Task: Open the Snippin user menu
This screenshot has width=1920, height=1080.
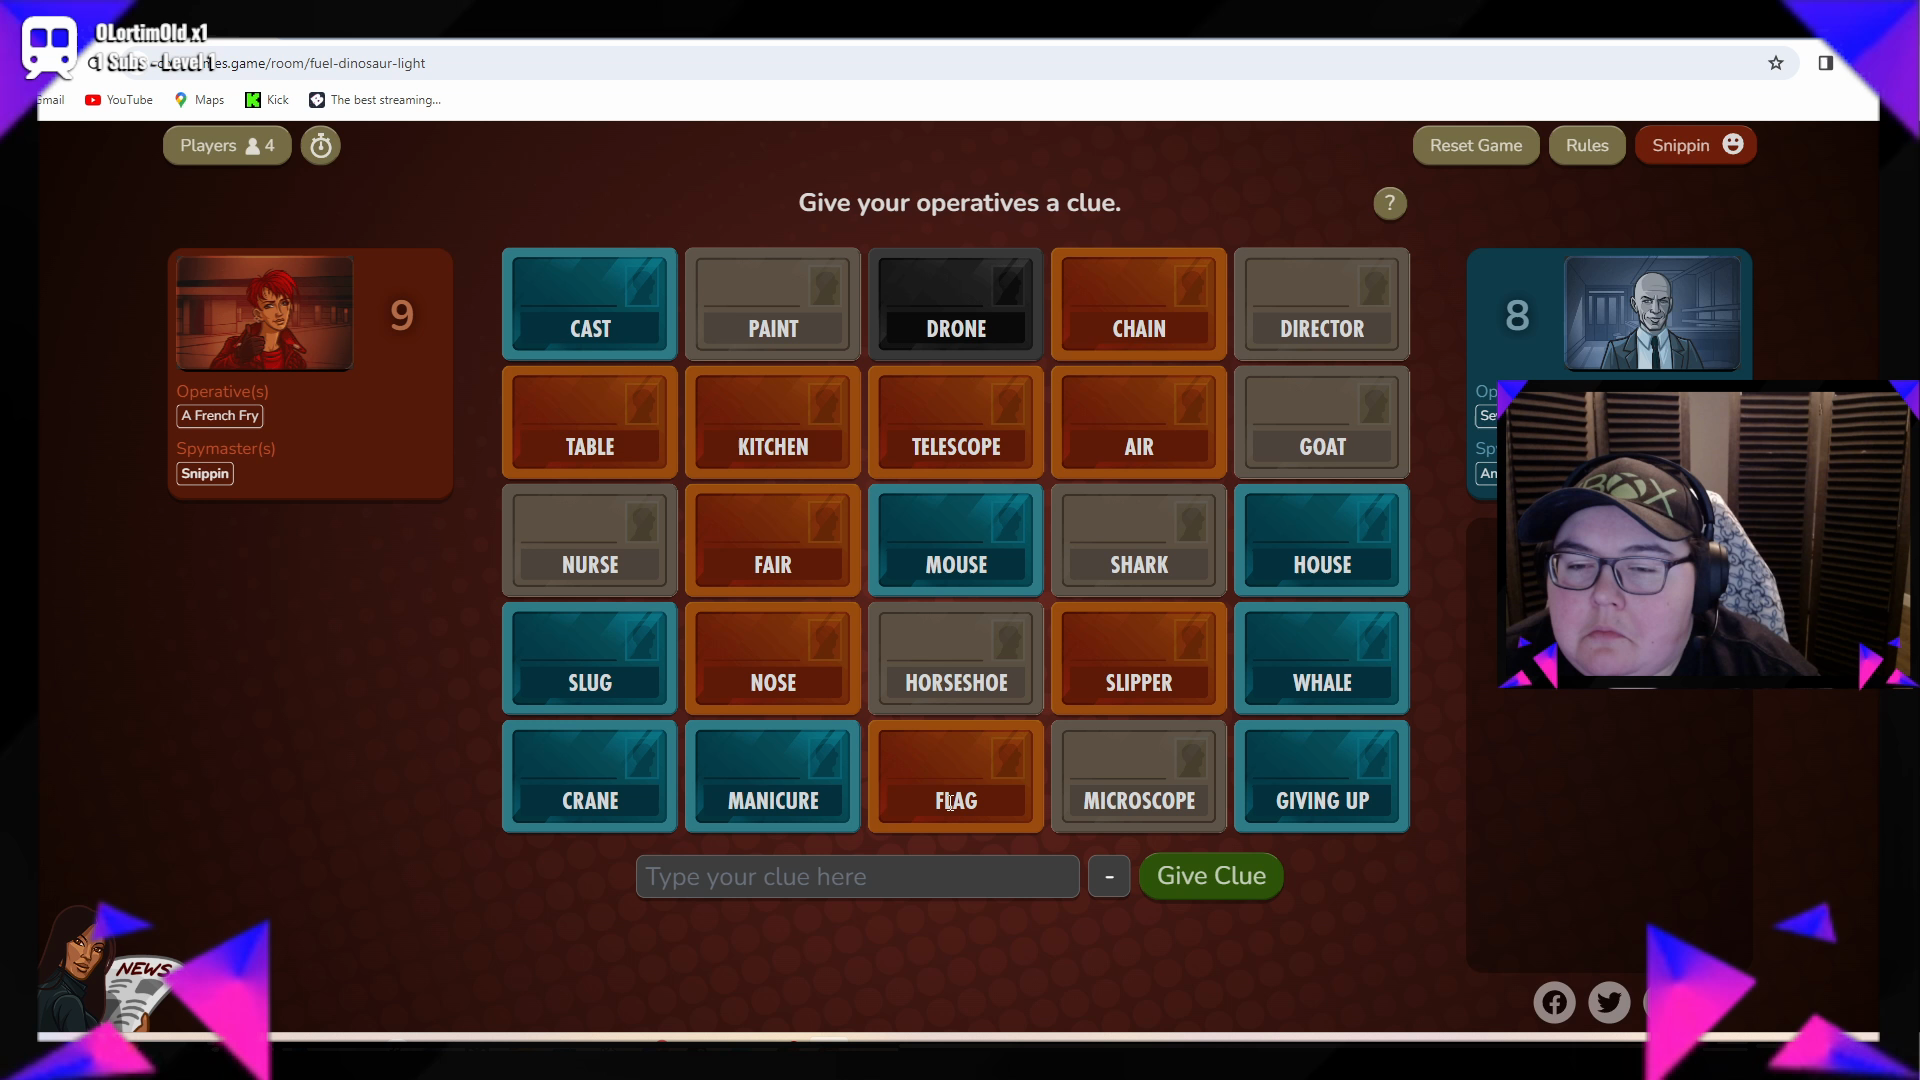Action: [x=1696, y=146]
